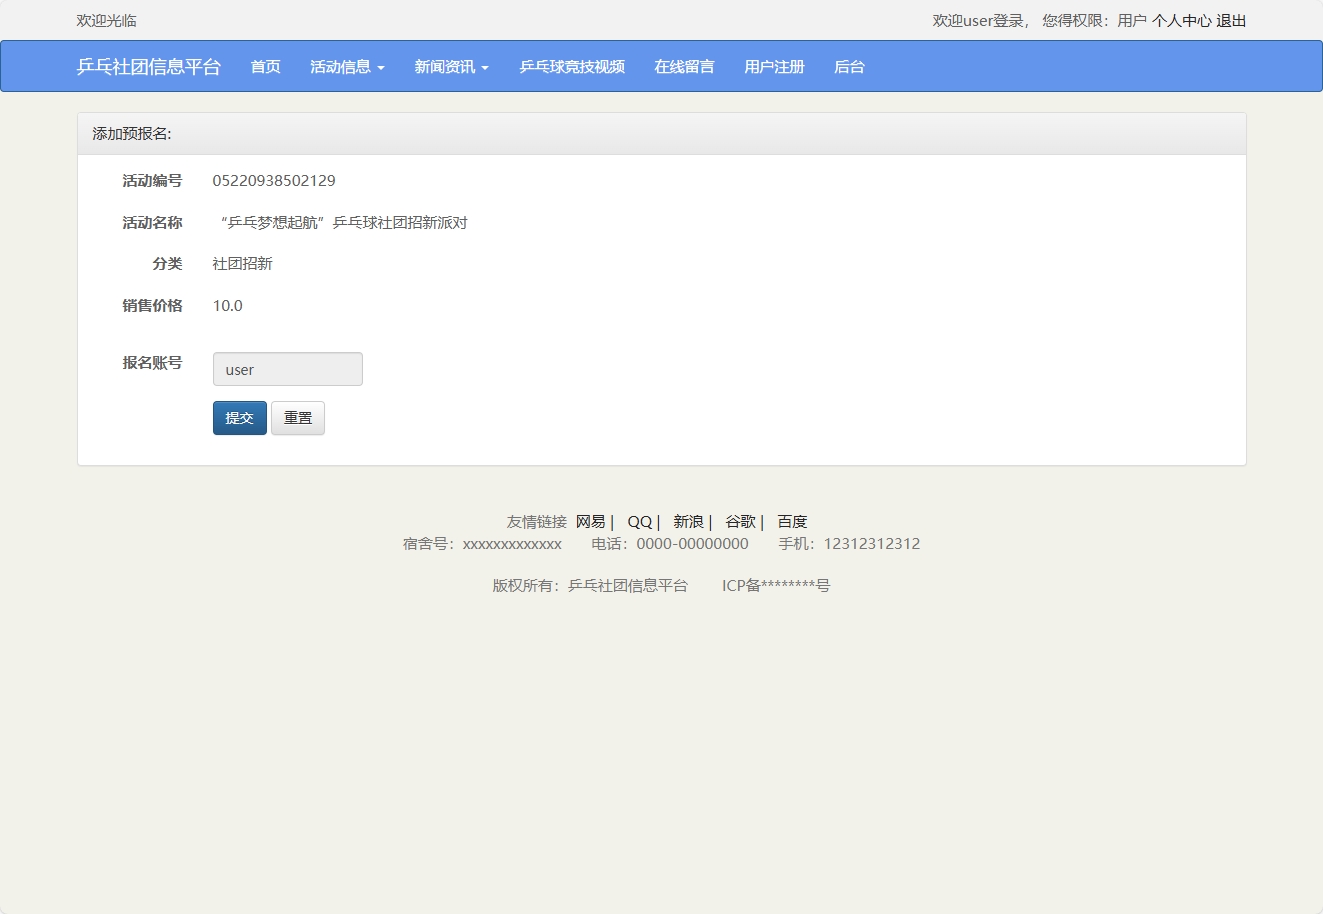1323x914 pixels.
Task: Reset the form using 重置 button
Action: click(x=298, y=417)
